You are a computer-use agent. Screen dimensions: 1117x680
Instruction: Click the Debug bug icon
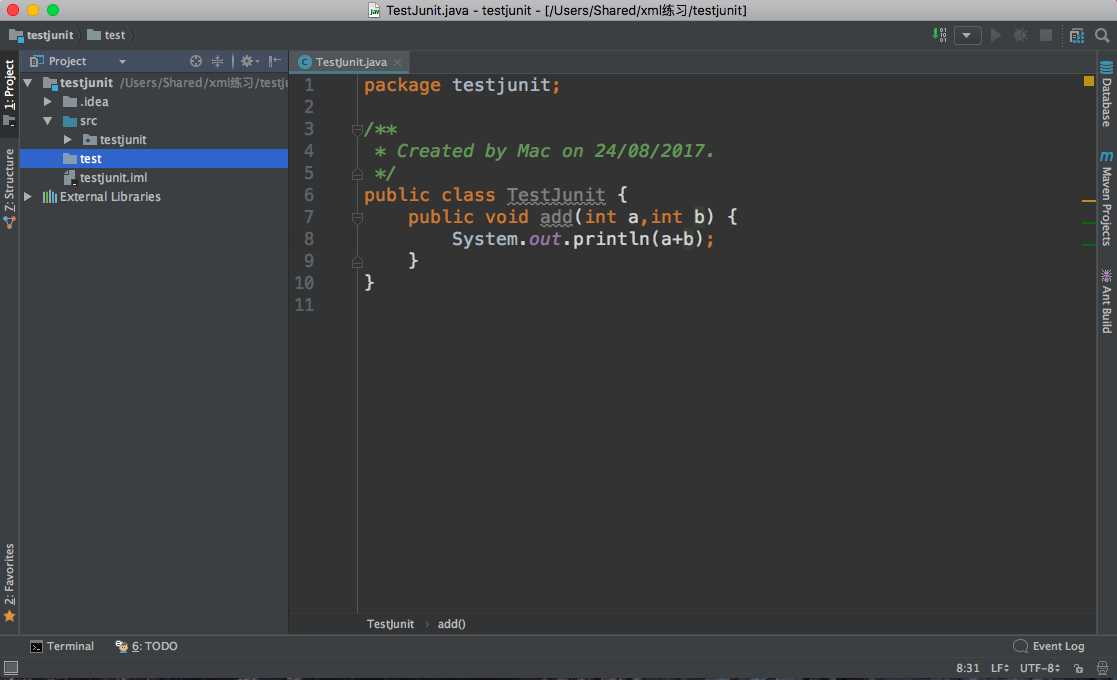1020,35
